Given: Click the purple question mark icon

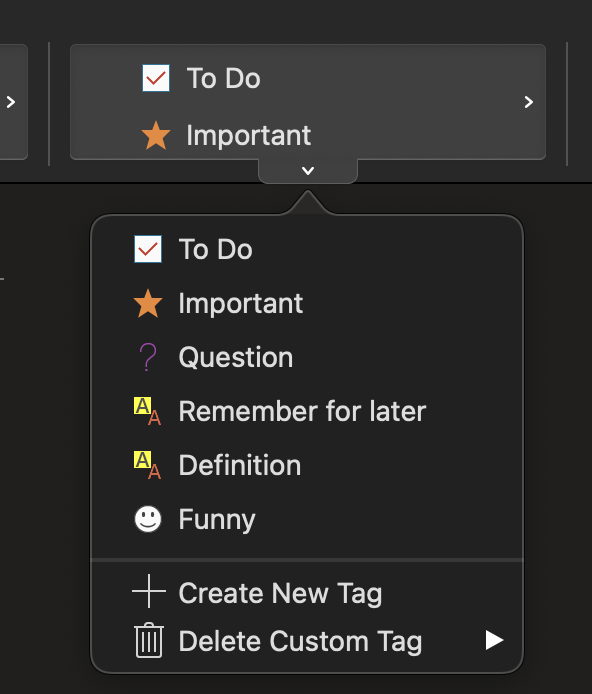Looking at the screenshot, I should (x=148, y=357).
